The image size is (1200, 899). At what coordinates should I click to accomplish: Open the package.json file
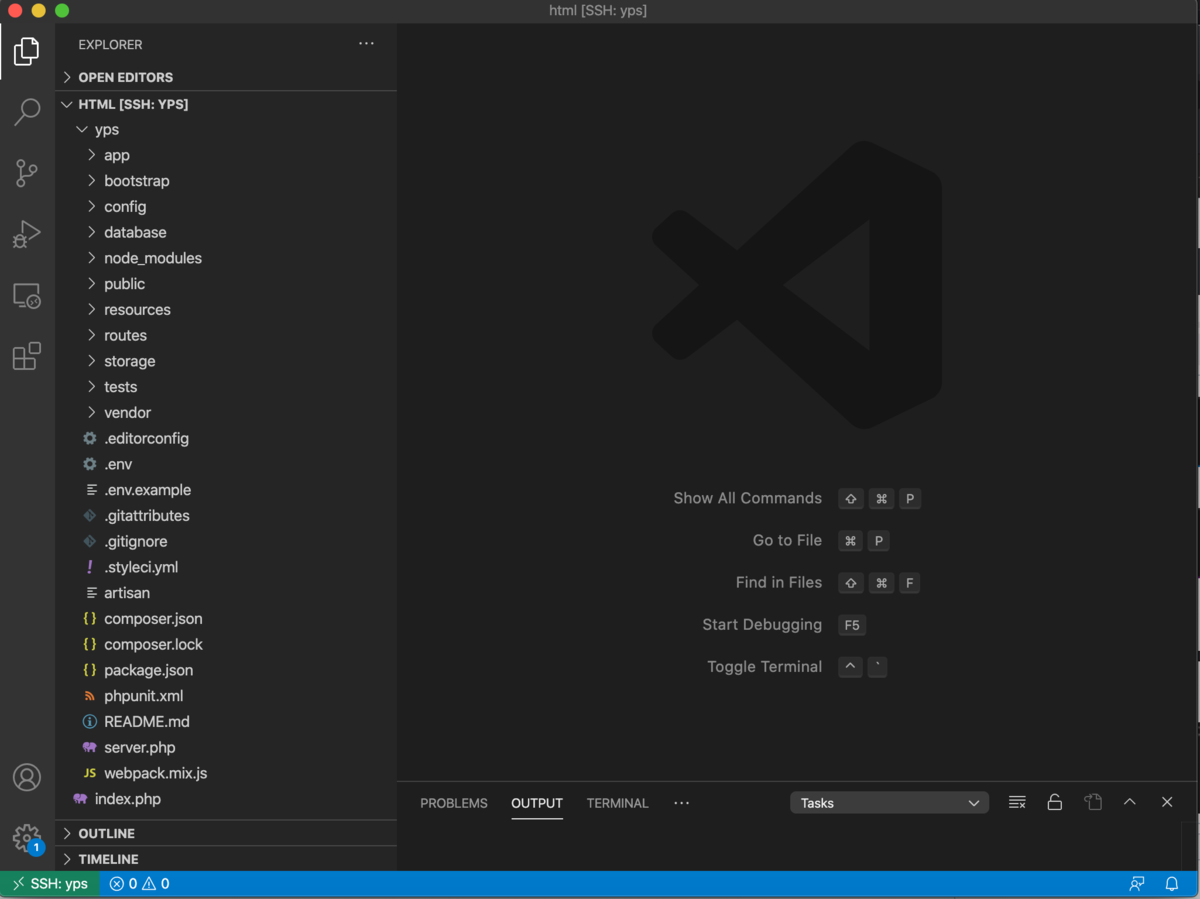tap(226, 670)
